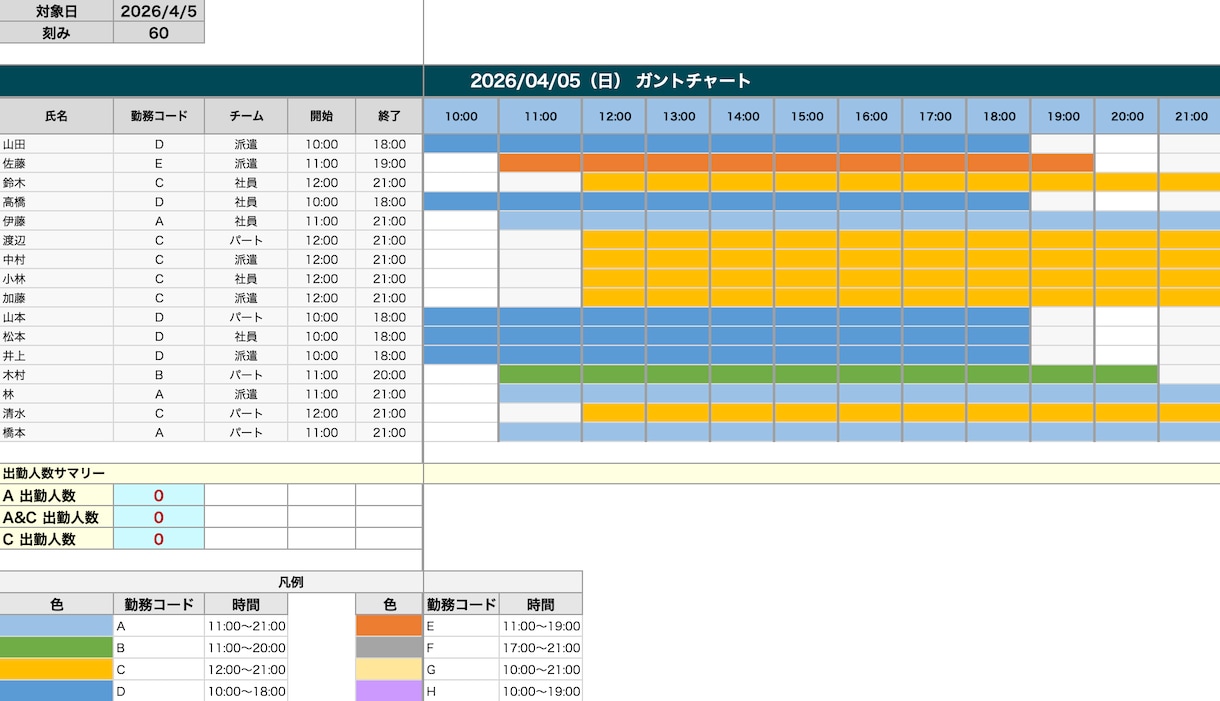This screenshot has width=1220, height=701.
Task: Select 山田's start time cell 10:00
Action: (322, 144)
